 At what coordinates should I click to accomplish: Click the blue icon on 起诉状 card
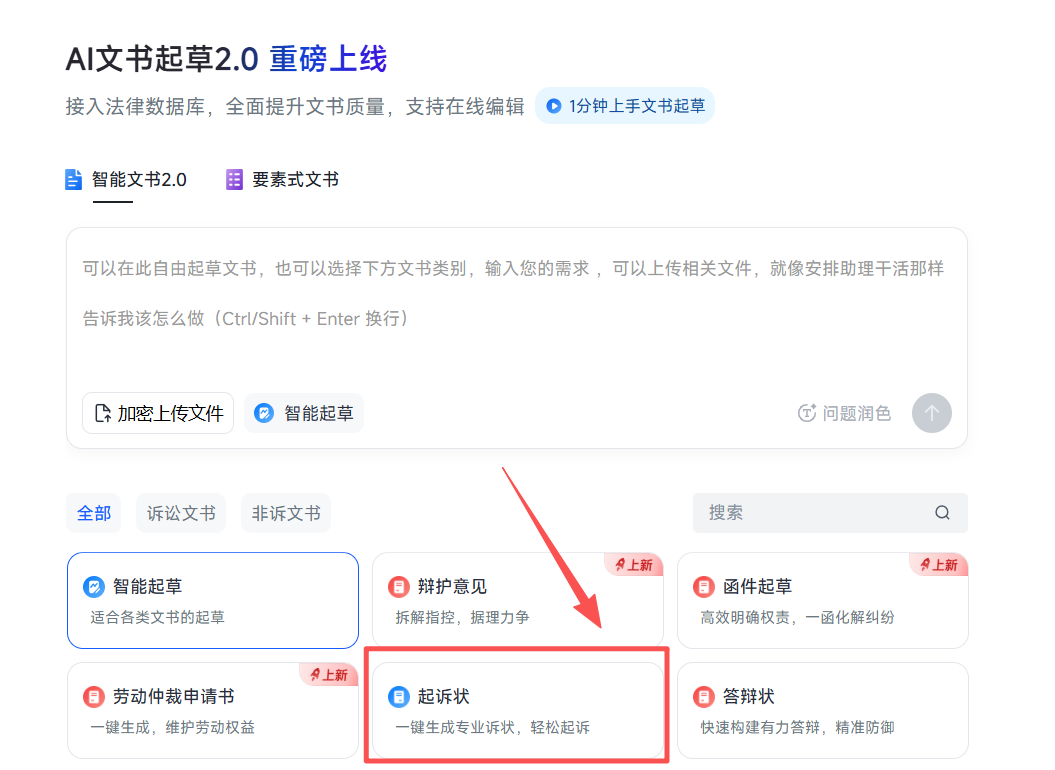[x=399, y=697]
